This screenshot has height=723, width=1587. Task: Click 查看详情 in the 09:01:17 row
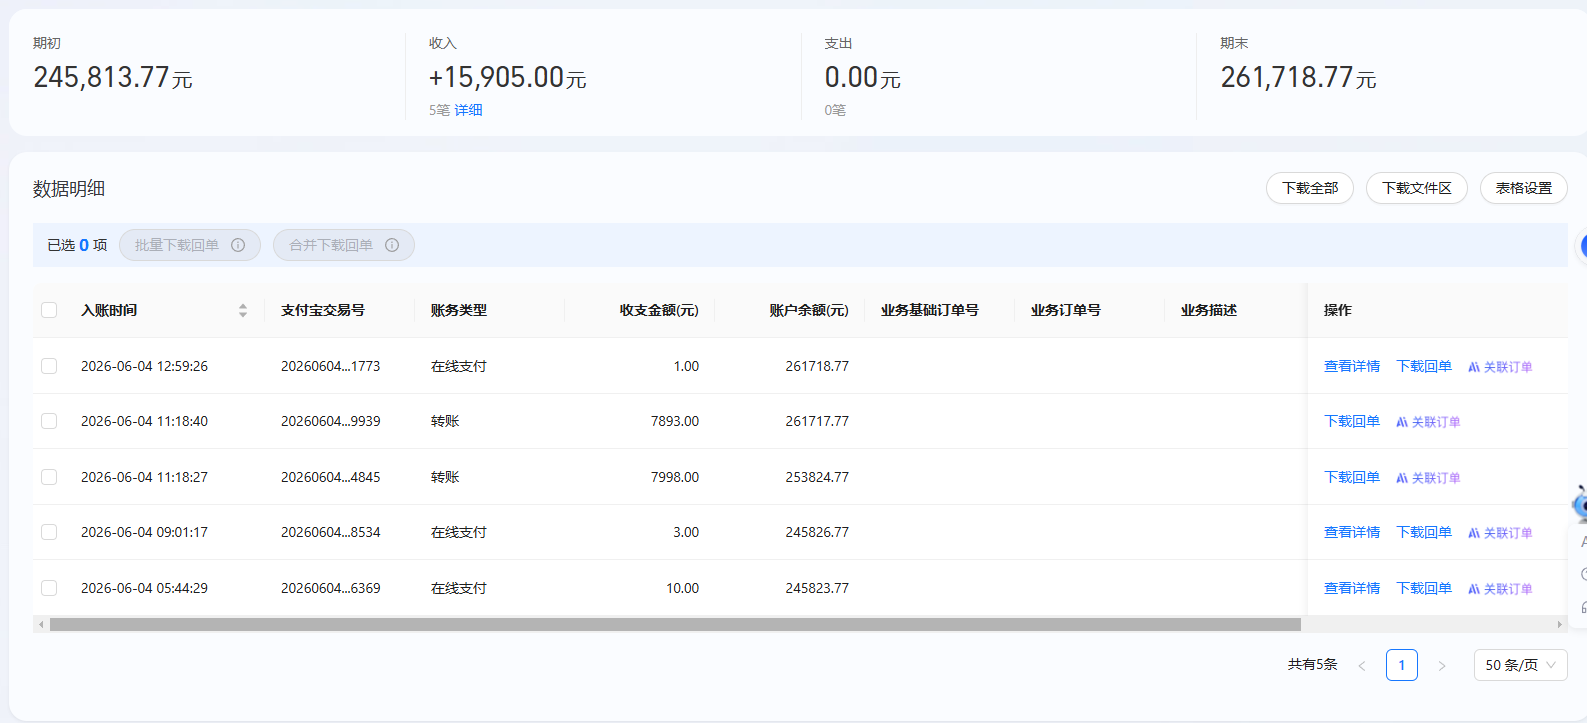point(1352,532)
